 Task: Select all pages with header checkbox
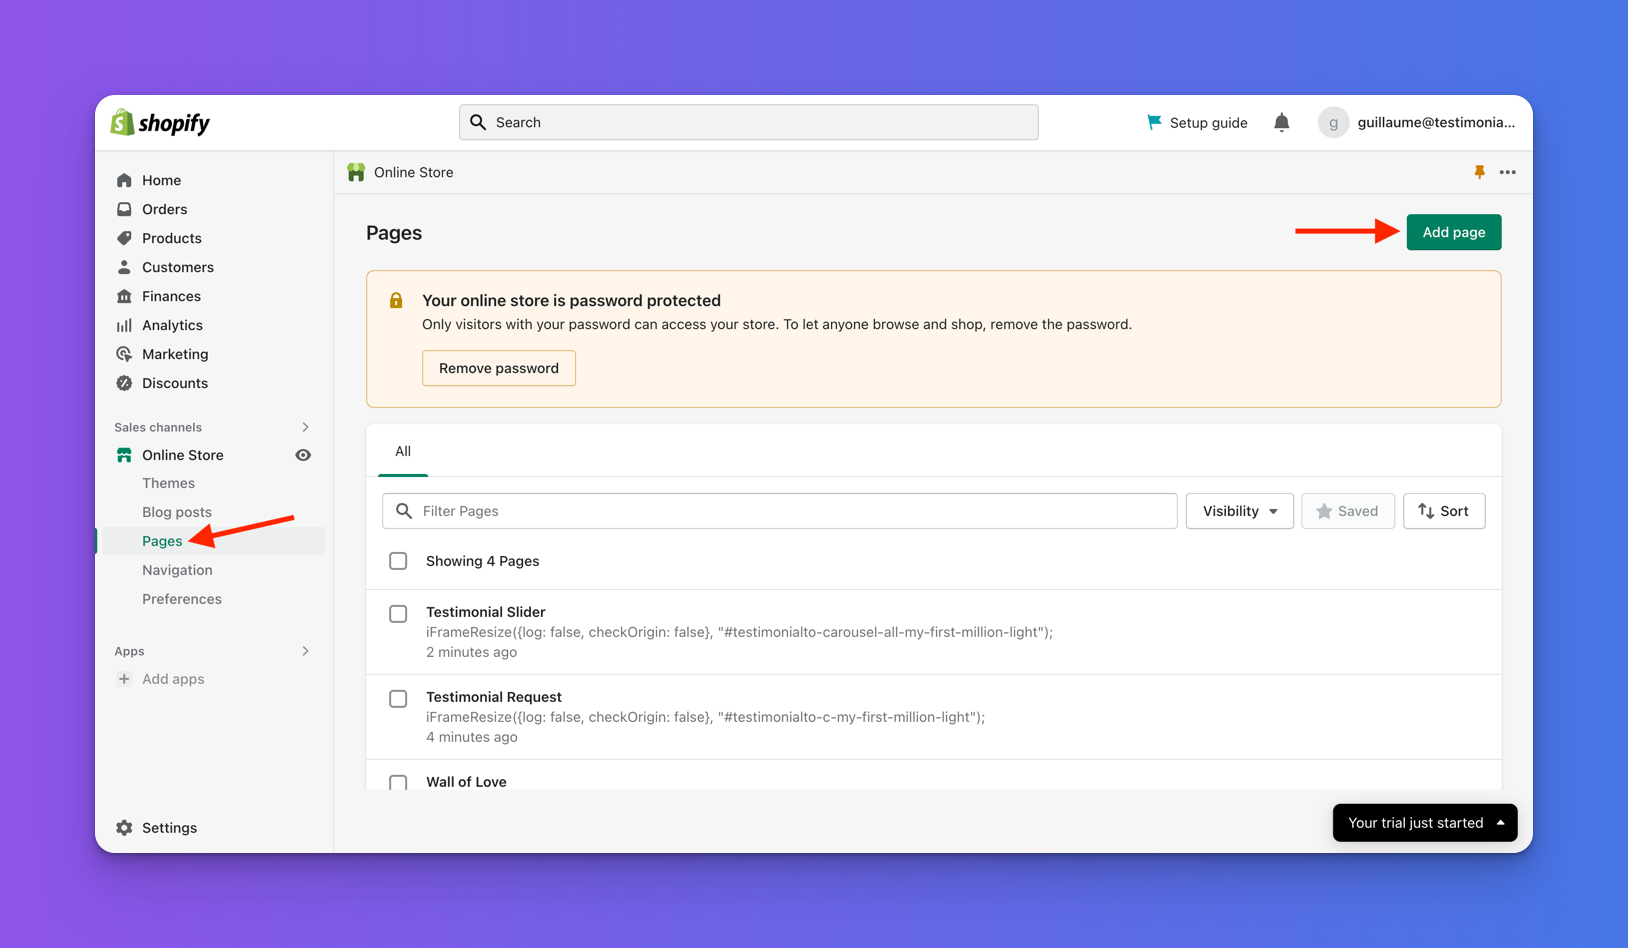398,561
